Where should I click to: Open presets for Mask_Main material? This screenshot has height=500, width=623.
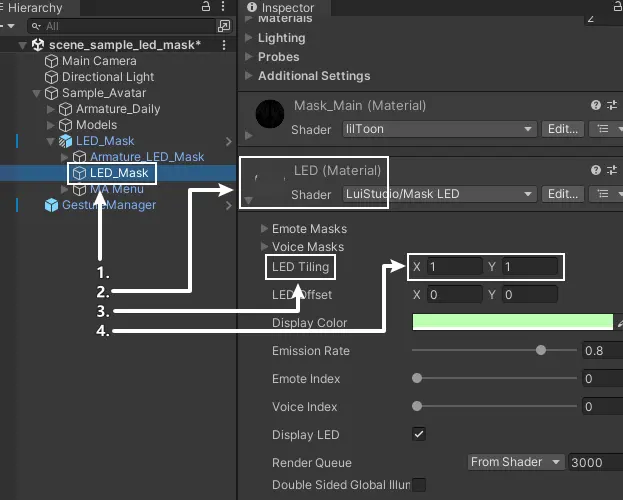coord(612,105)
